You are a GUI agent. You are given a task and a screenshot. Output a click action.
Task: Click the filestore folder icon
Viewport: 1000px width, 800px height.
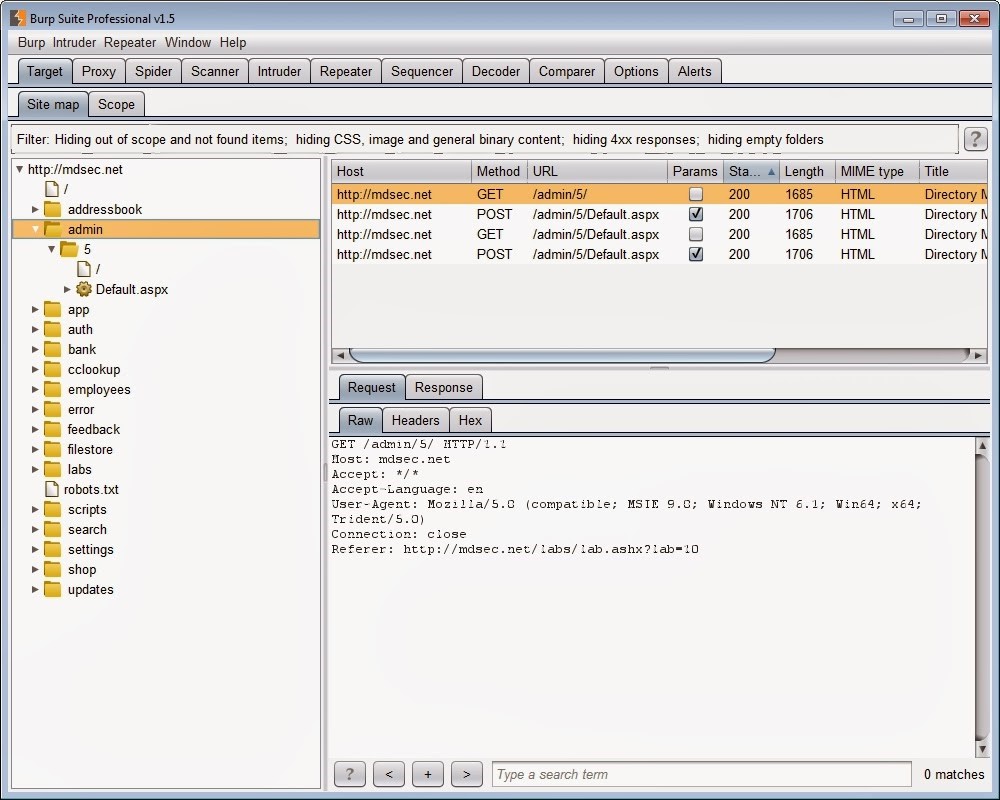(52, 449)
